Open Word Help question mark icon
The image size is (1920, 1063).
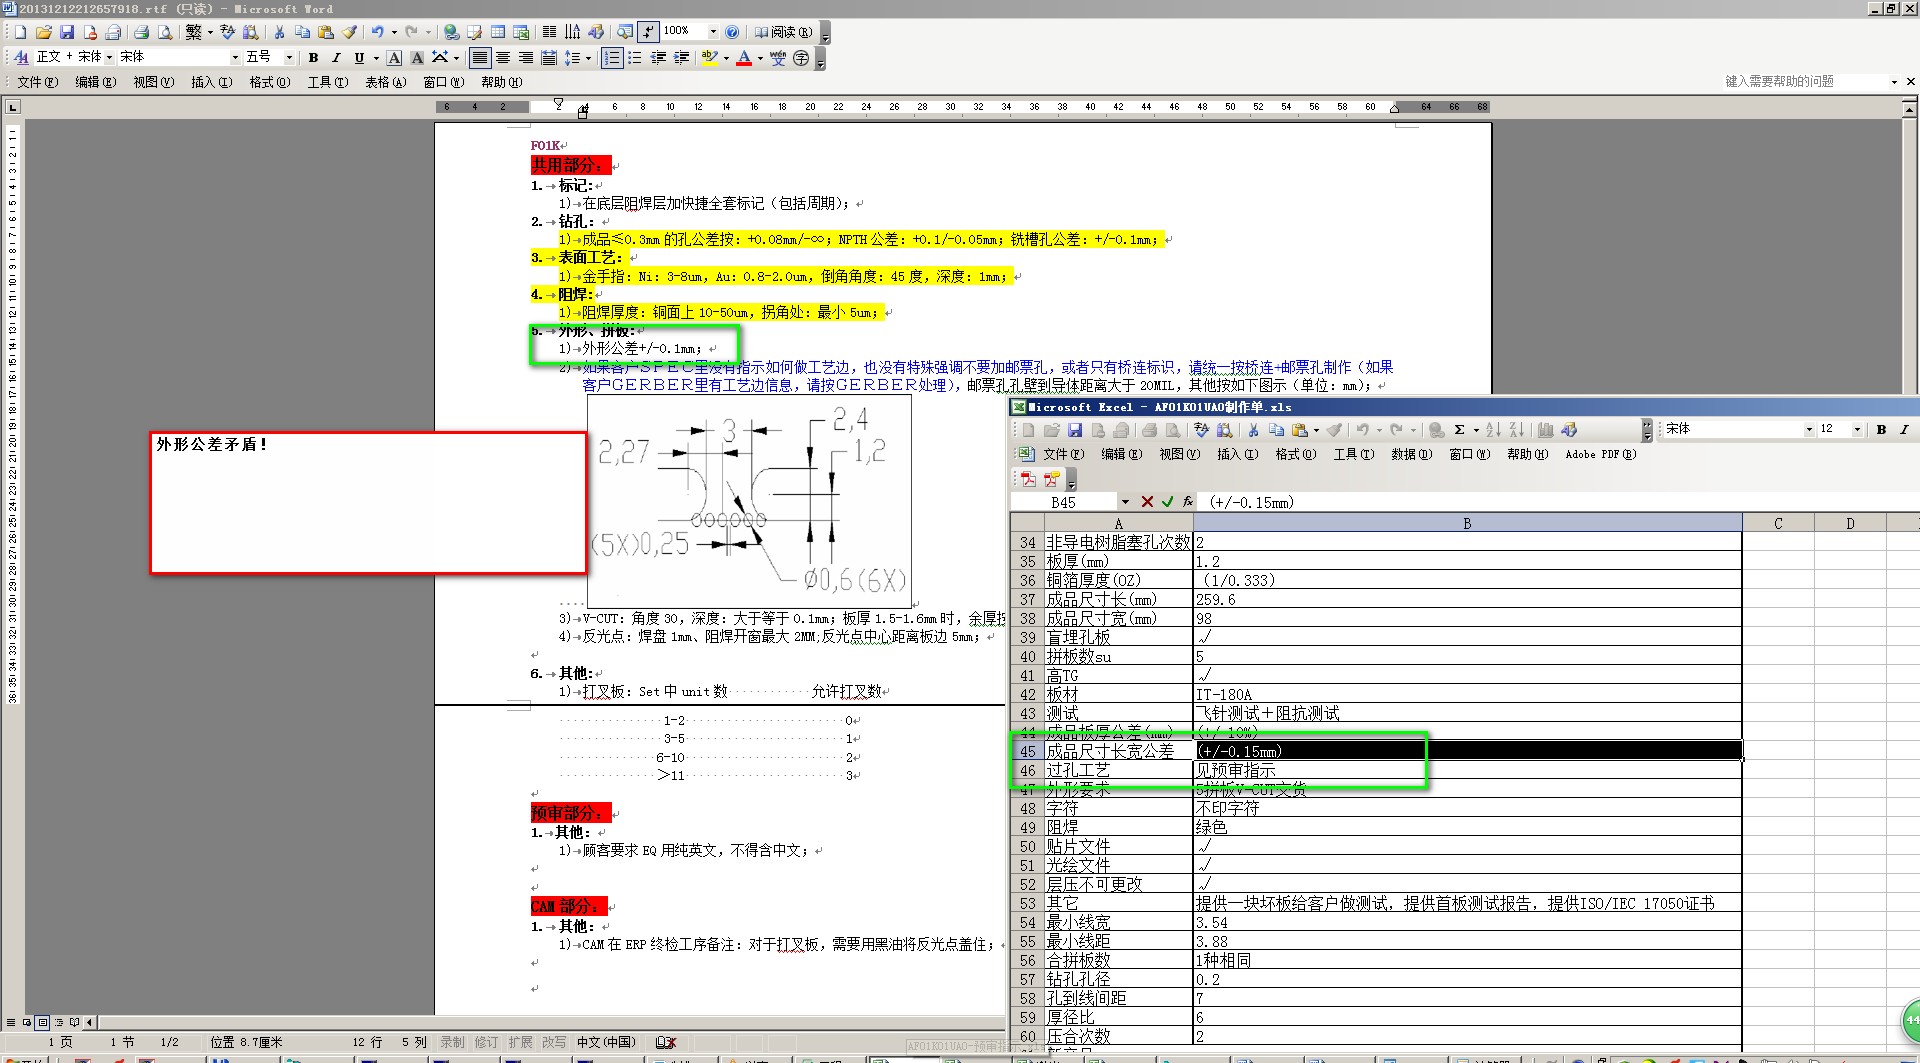tap(732, 32)
